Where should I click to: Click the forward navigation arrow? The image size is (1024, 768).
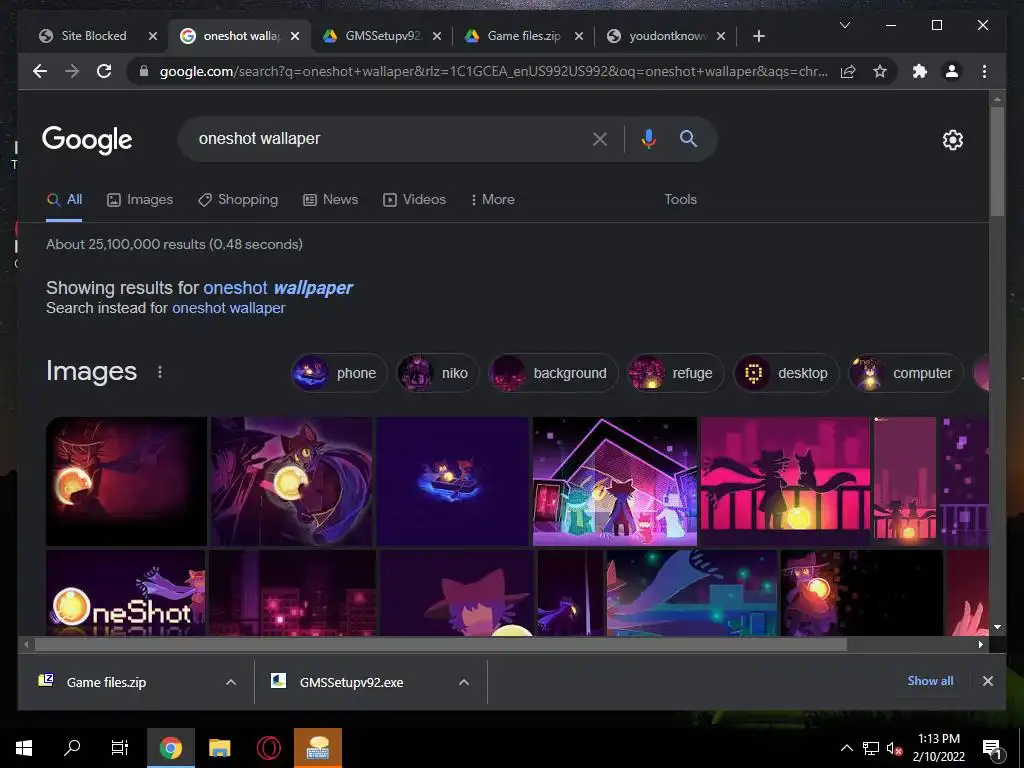coord(72,71)
